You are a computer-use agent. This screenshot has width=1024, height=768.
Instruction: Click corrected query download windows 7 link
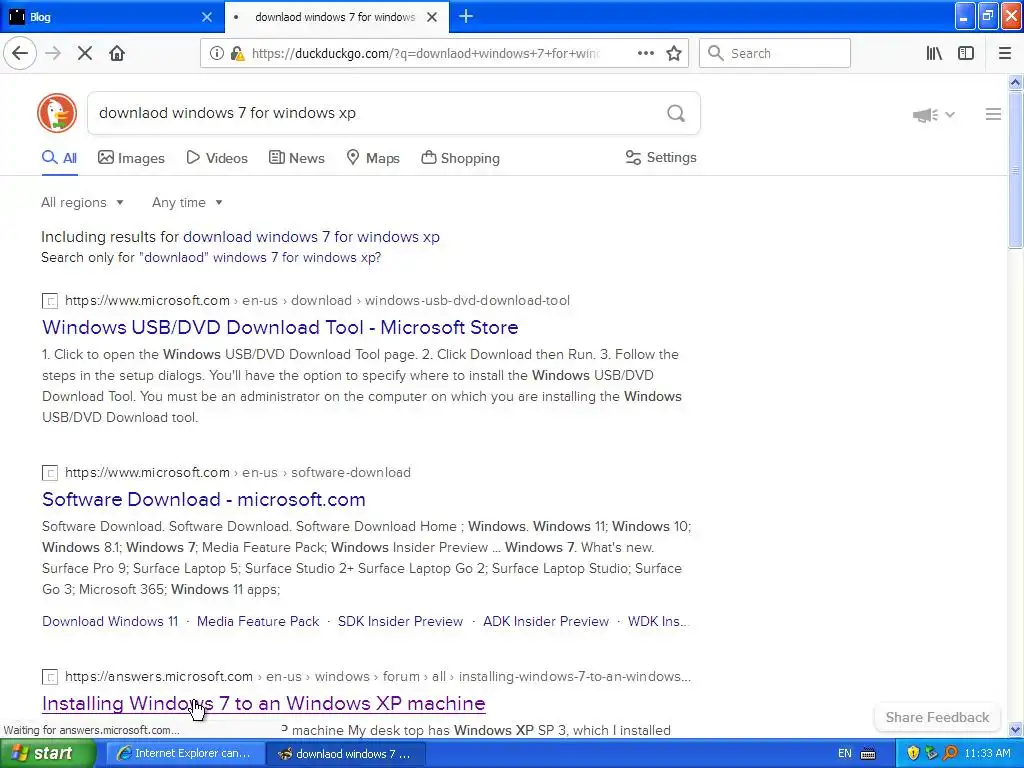(312, 237)
